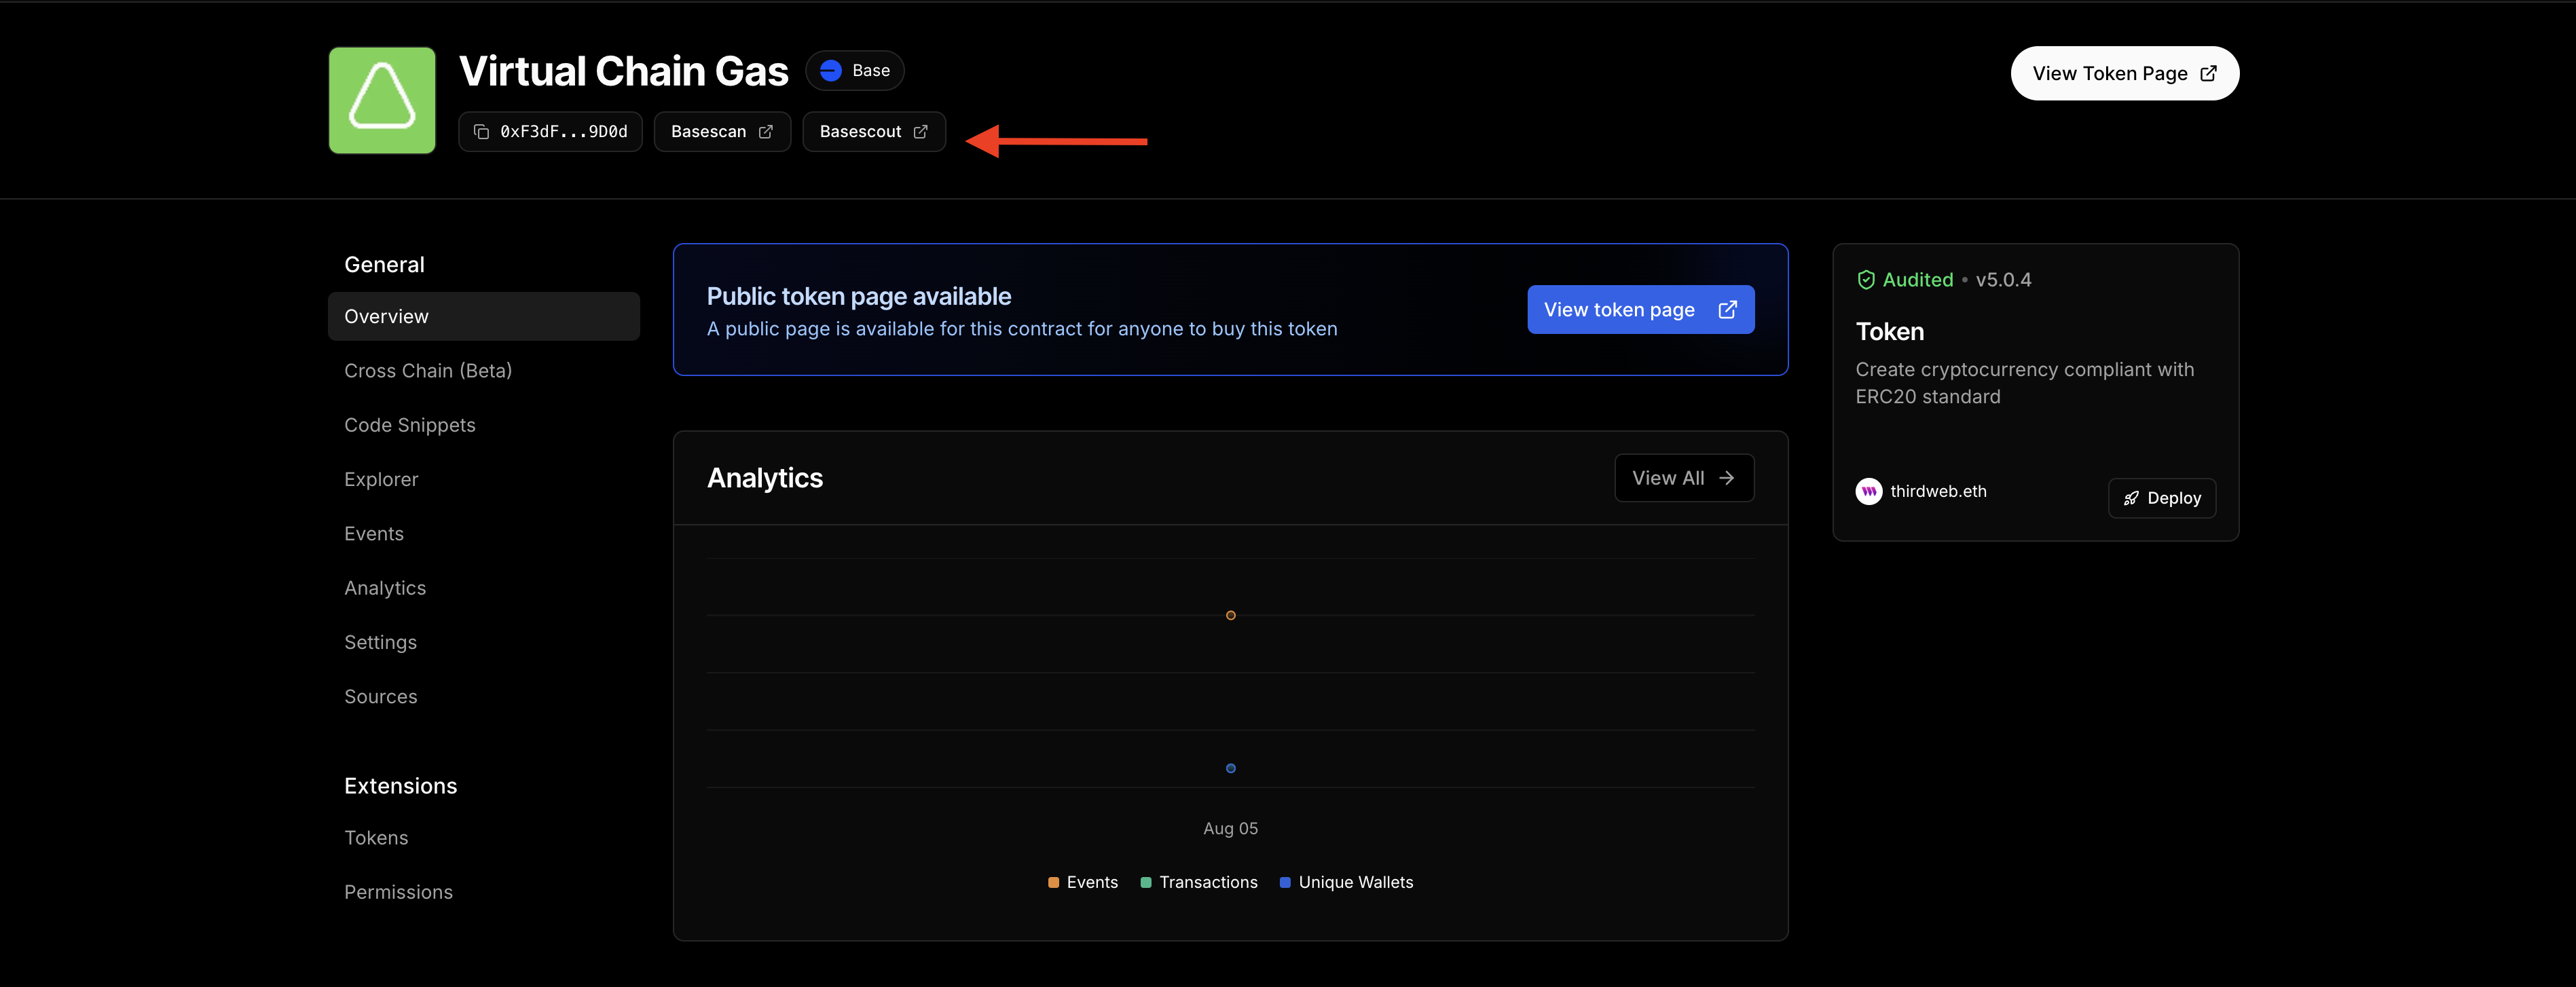Expand the General section

[383, 264]
